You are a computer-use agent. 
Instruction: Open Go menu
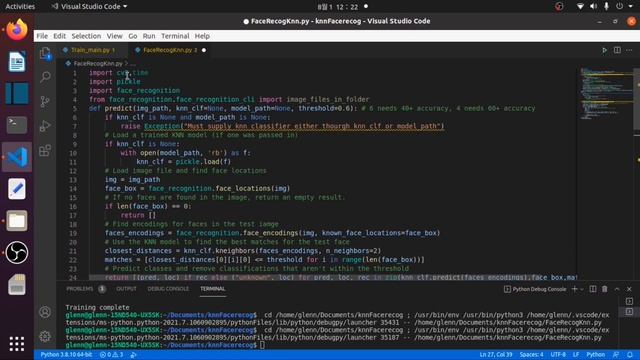[133, 36]
